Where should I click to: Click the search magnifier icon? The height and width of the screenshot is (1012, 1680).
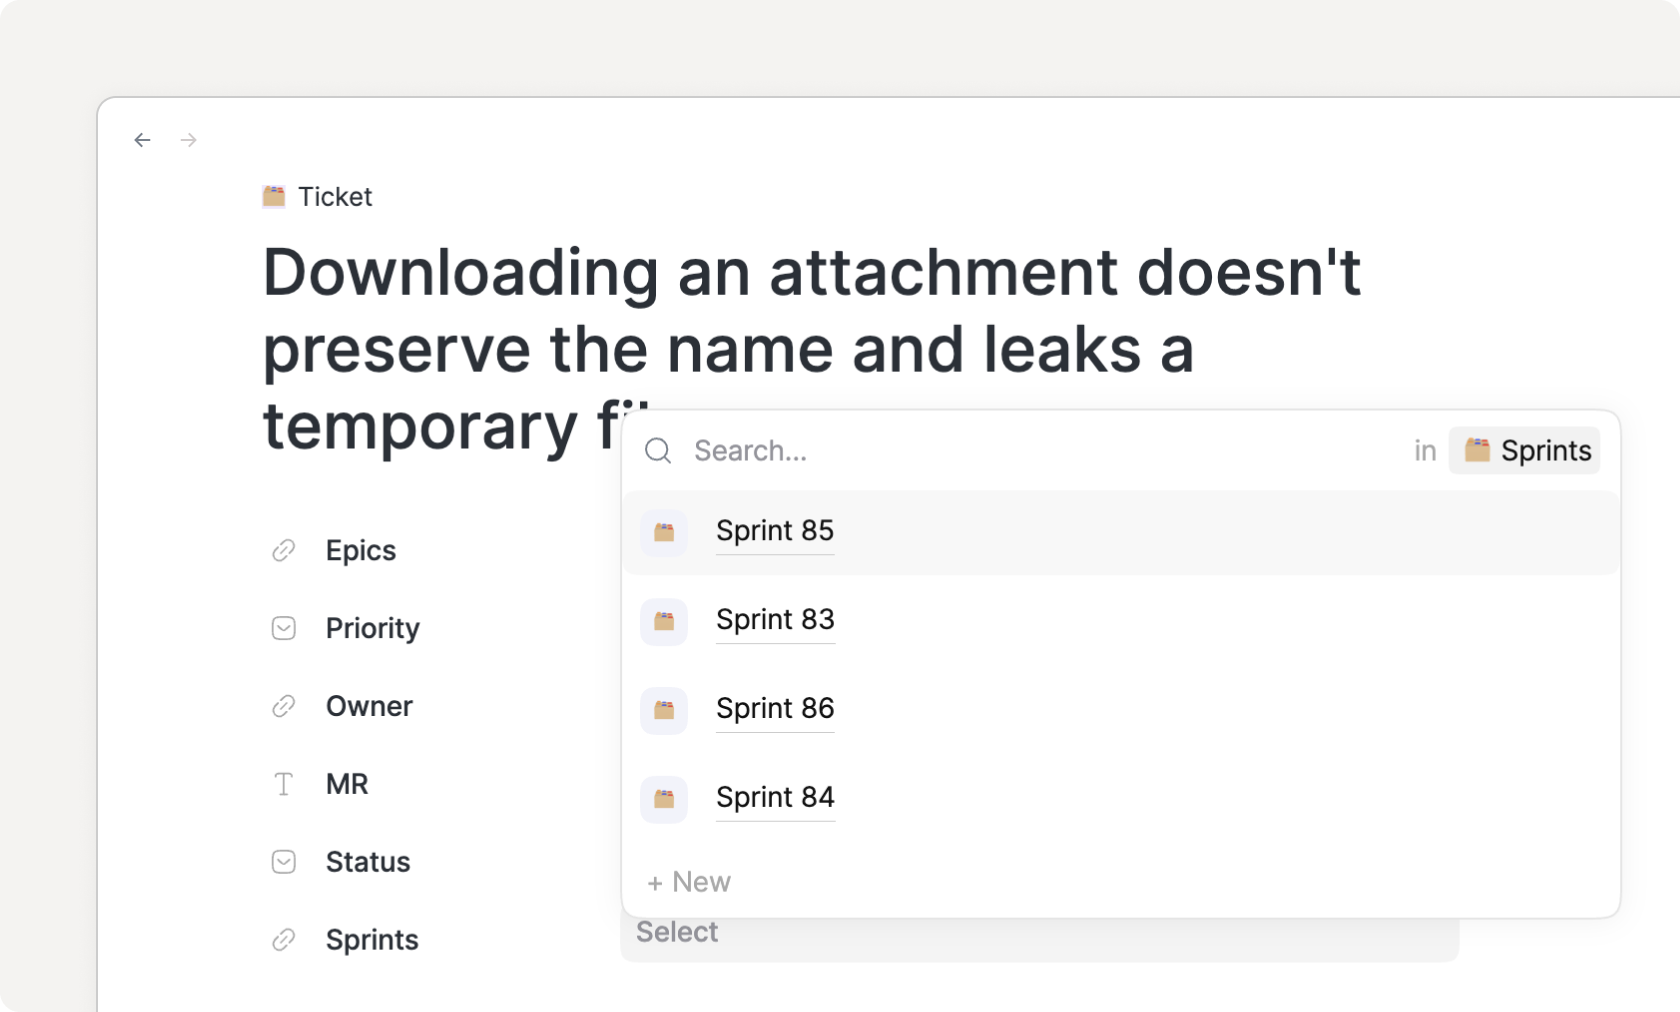click(658, 451)
